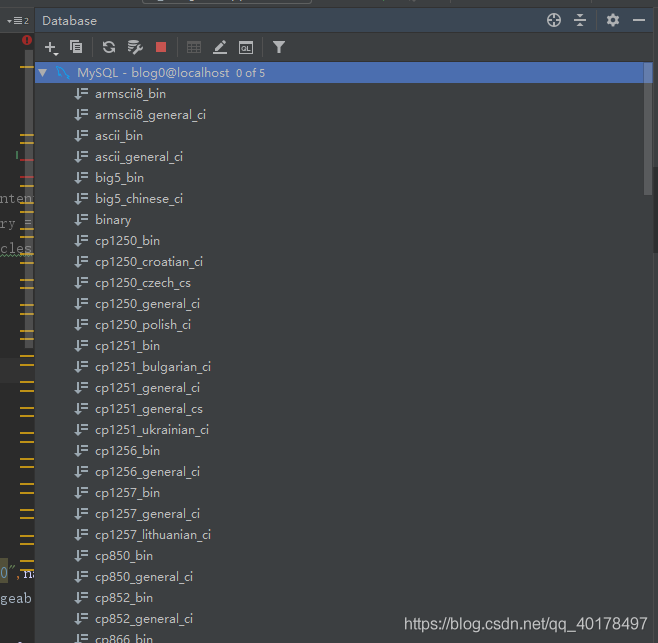Click the locate/scroll-from-editor crosshair icon
The width and height of the screenshot is (658, 643).
point(554,20)
